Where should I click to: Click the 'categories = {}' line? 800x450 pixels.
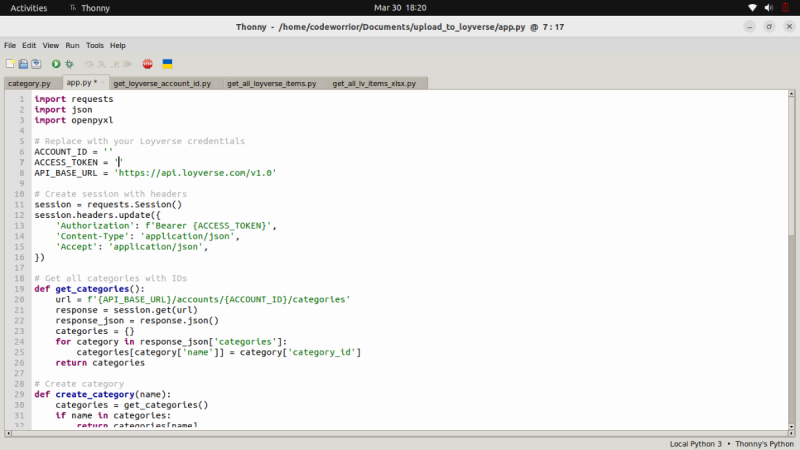(95, 331)
